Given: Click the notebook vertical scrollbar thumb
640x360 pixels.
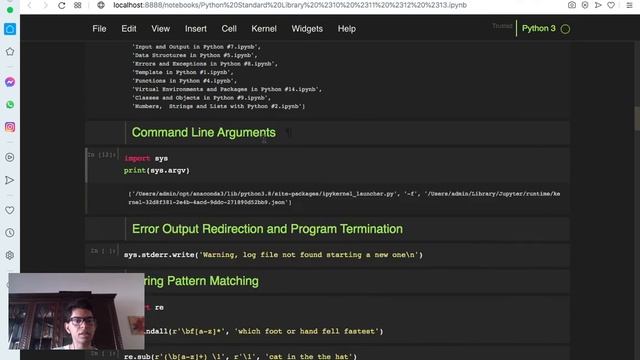Looking at the screenshot, I should 637,118.
